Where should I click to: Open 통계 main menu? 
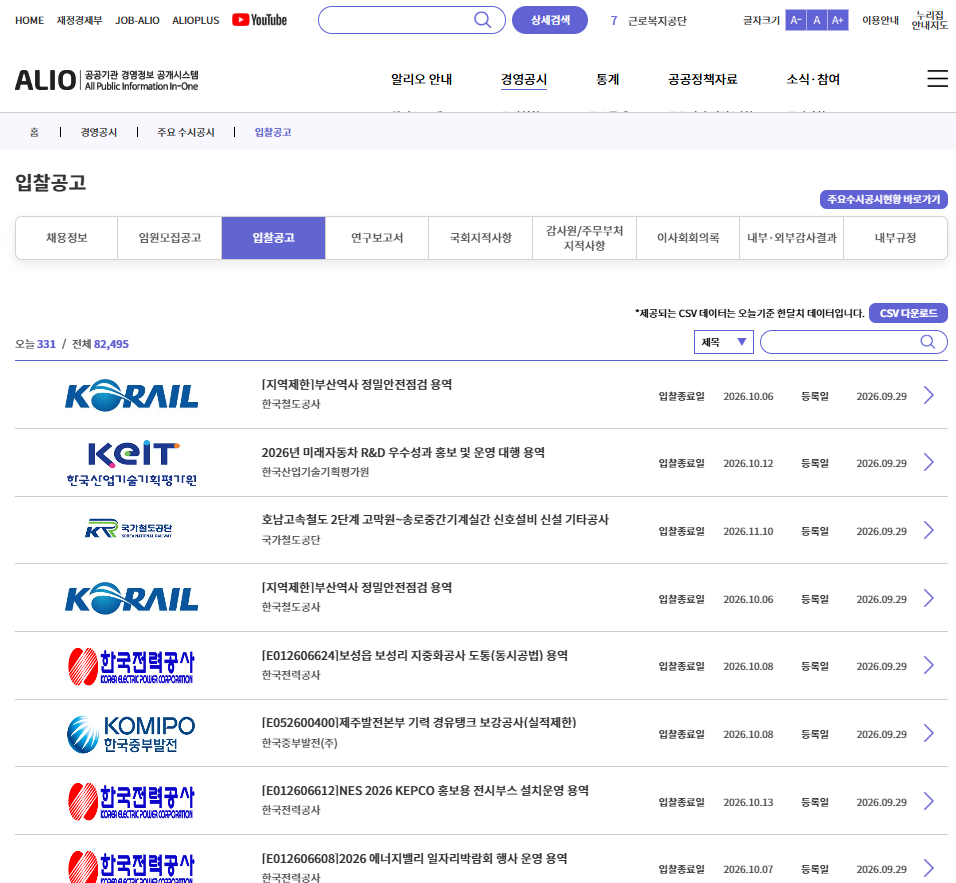pyautogui.click(x=607, y=79)
